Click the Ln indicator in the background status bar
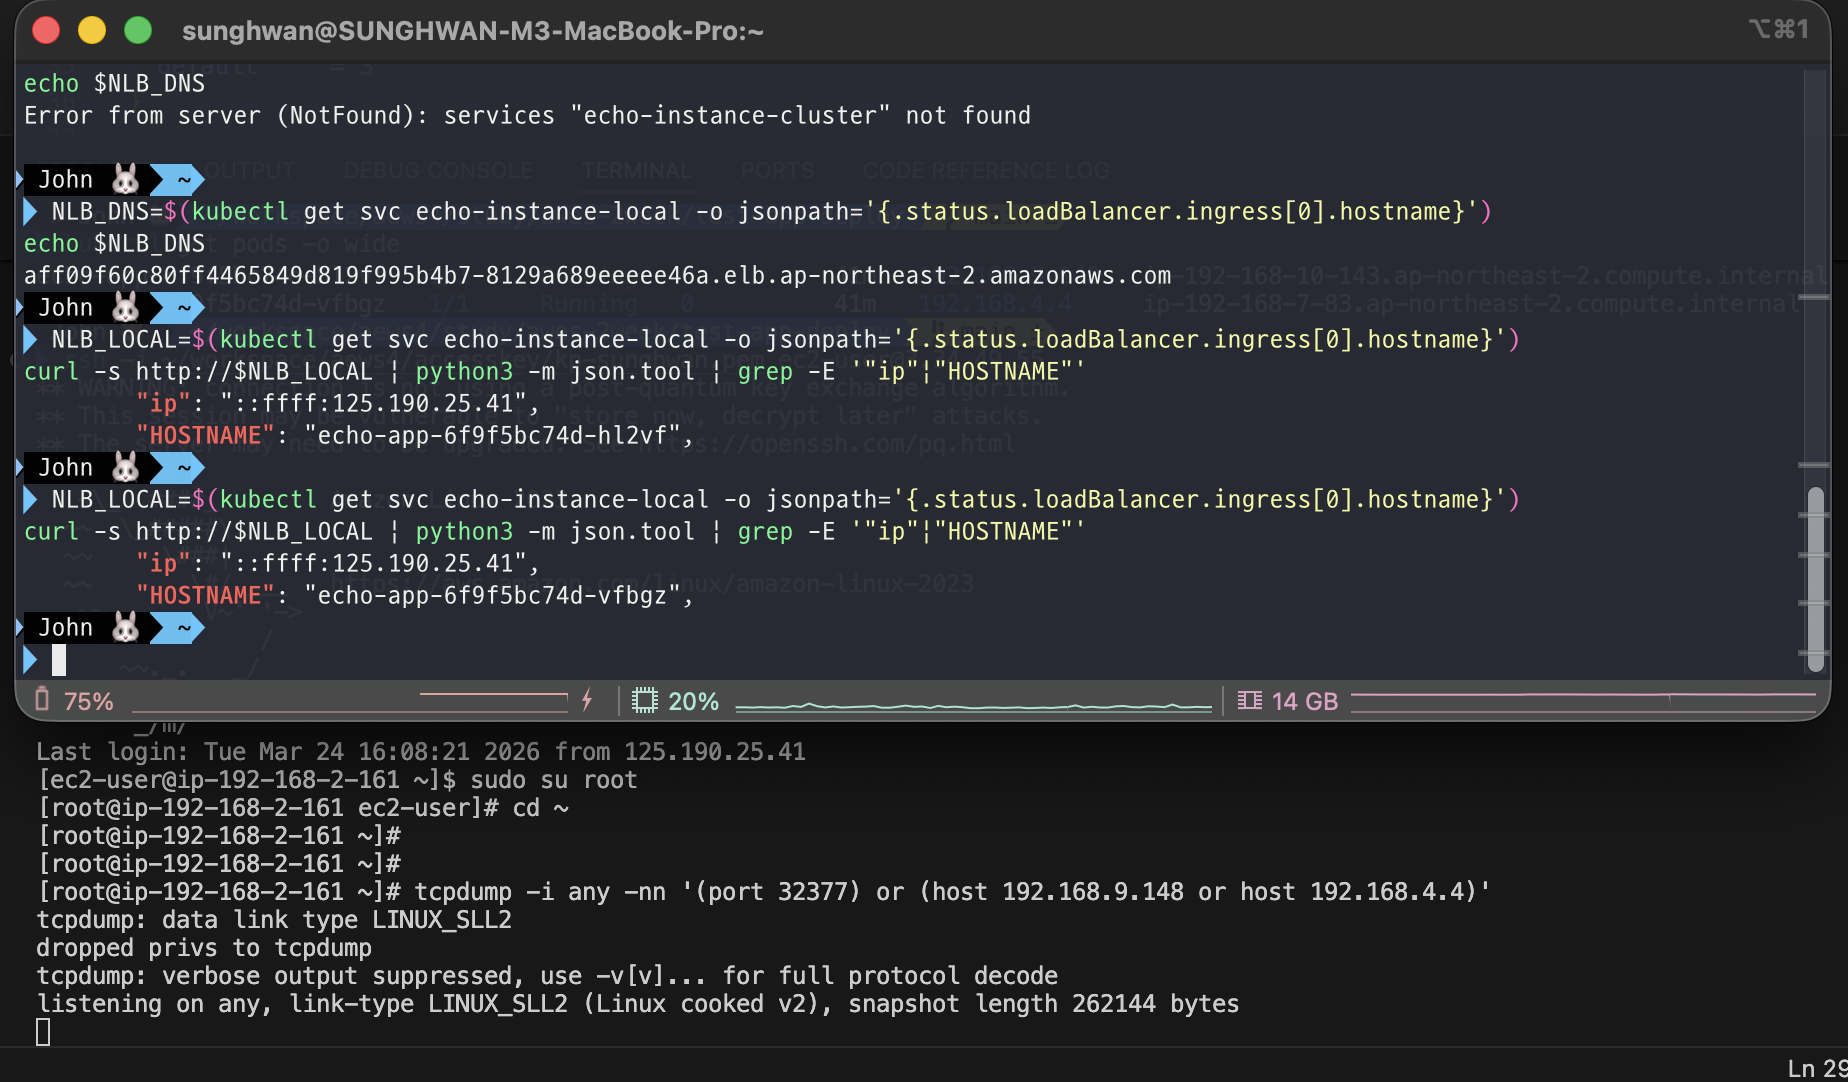 [x=1816, y=1068]
